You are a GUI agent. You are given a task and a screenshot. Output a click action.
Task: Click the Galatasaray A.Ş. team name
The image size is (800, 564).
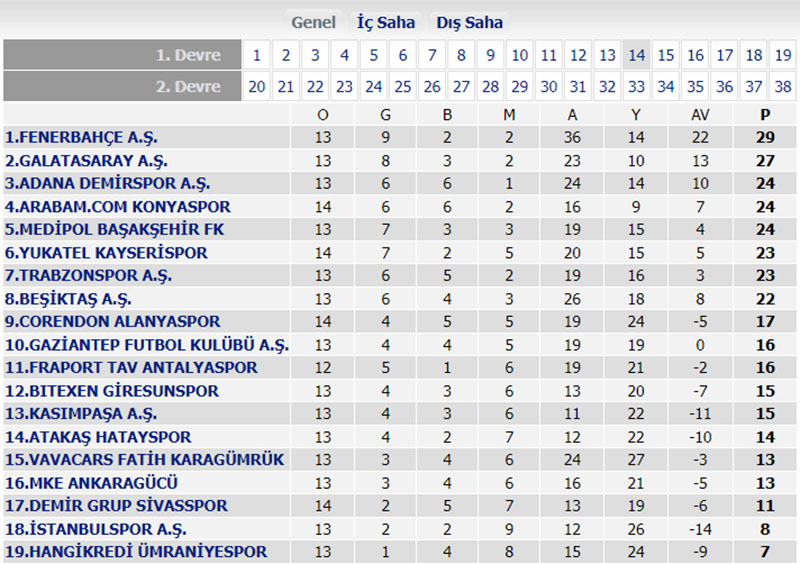coord(86,160)
